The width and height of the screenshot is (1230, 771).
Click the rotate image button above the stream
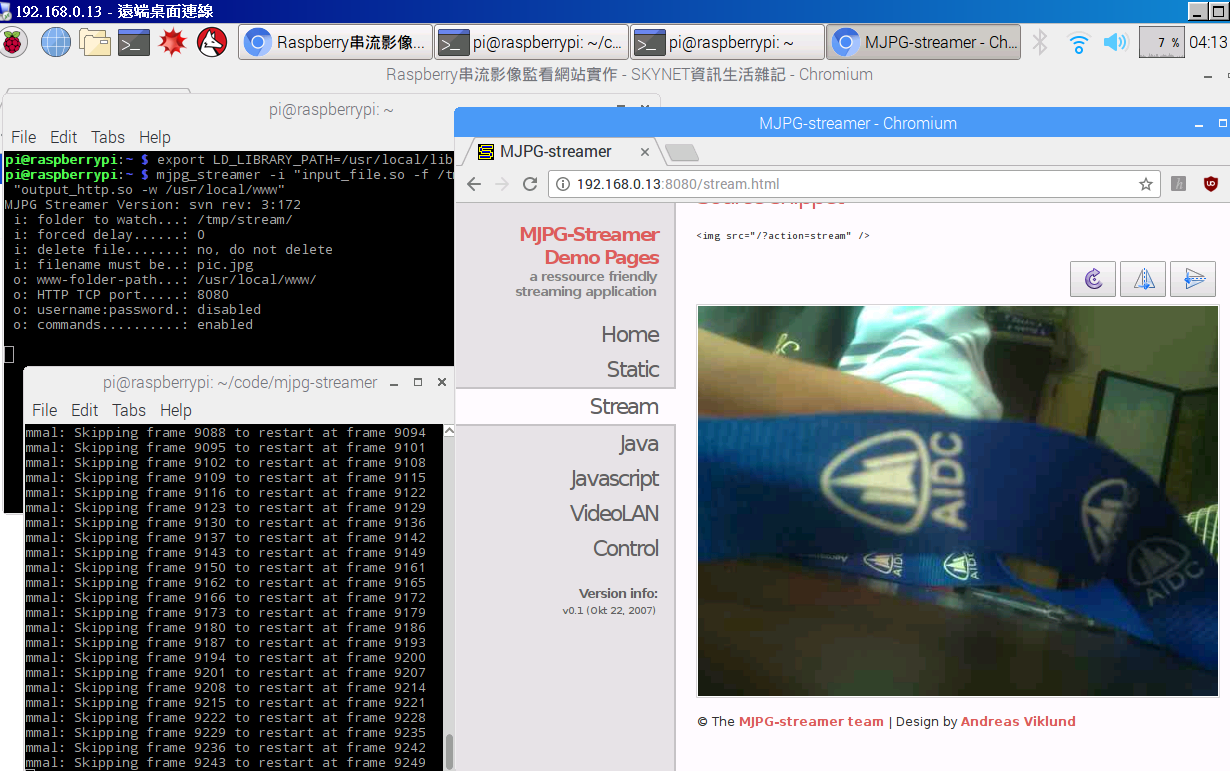(x=1092, y=279)
